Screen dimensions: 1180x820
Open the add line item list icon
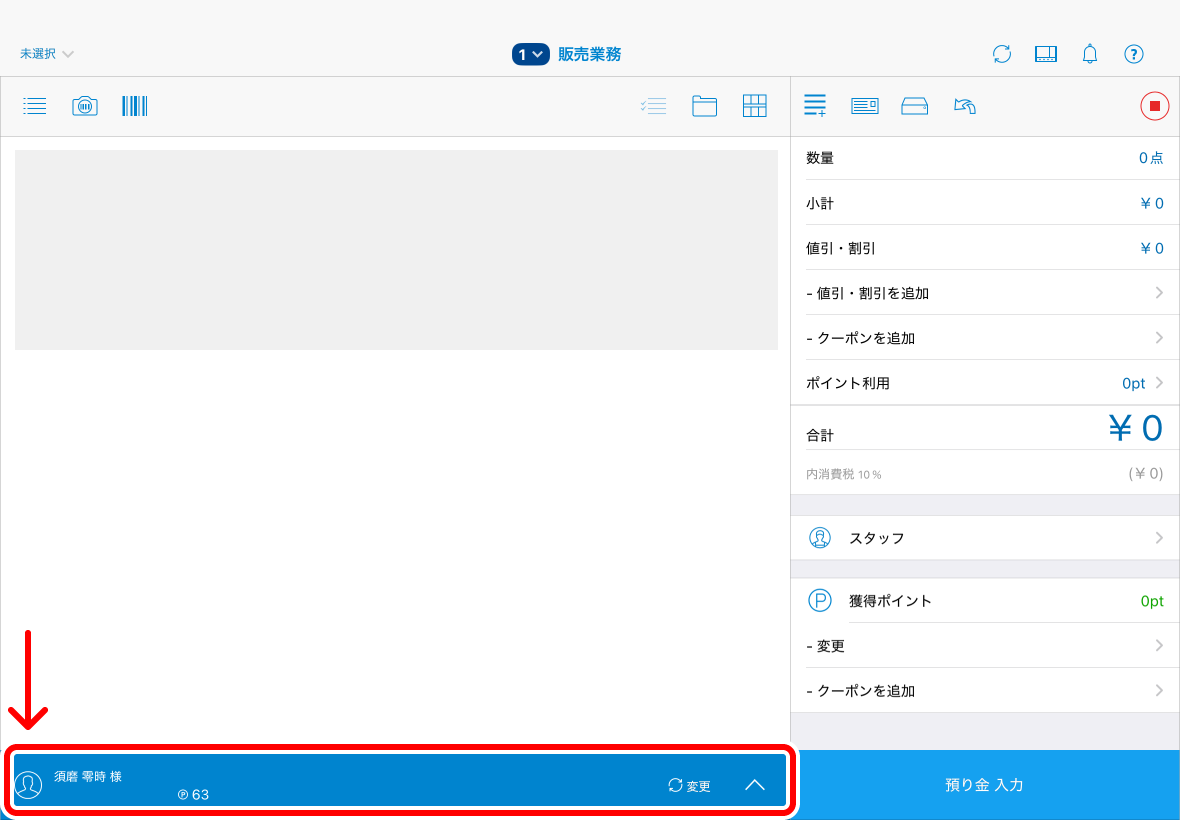coord(815,106)
